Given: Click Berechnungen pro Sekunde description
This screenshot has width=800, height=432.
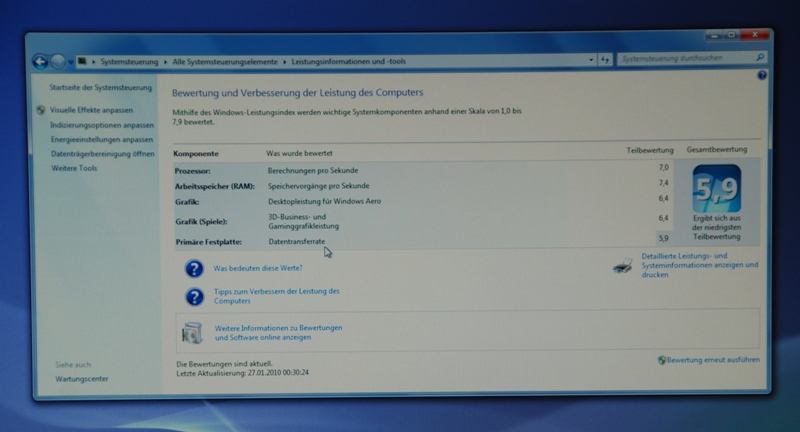Looking at the screenshot, I should coord(313,170).
